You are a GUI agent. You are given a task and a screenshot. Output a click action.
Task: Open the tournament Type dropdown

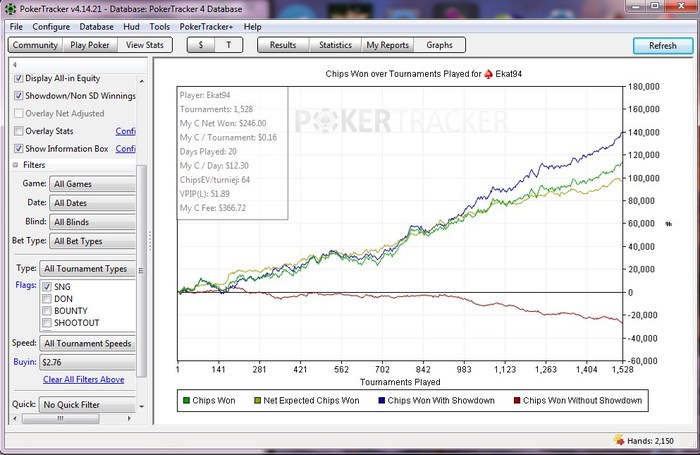click(x=88, y=268)
